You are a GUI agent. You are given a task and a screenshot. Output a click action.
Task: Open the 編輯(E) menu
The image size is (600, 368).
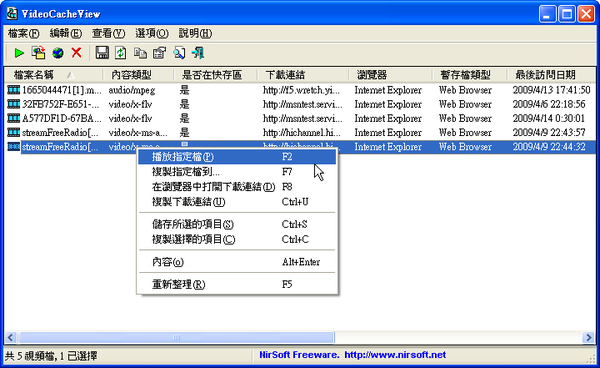(66, 34)
